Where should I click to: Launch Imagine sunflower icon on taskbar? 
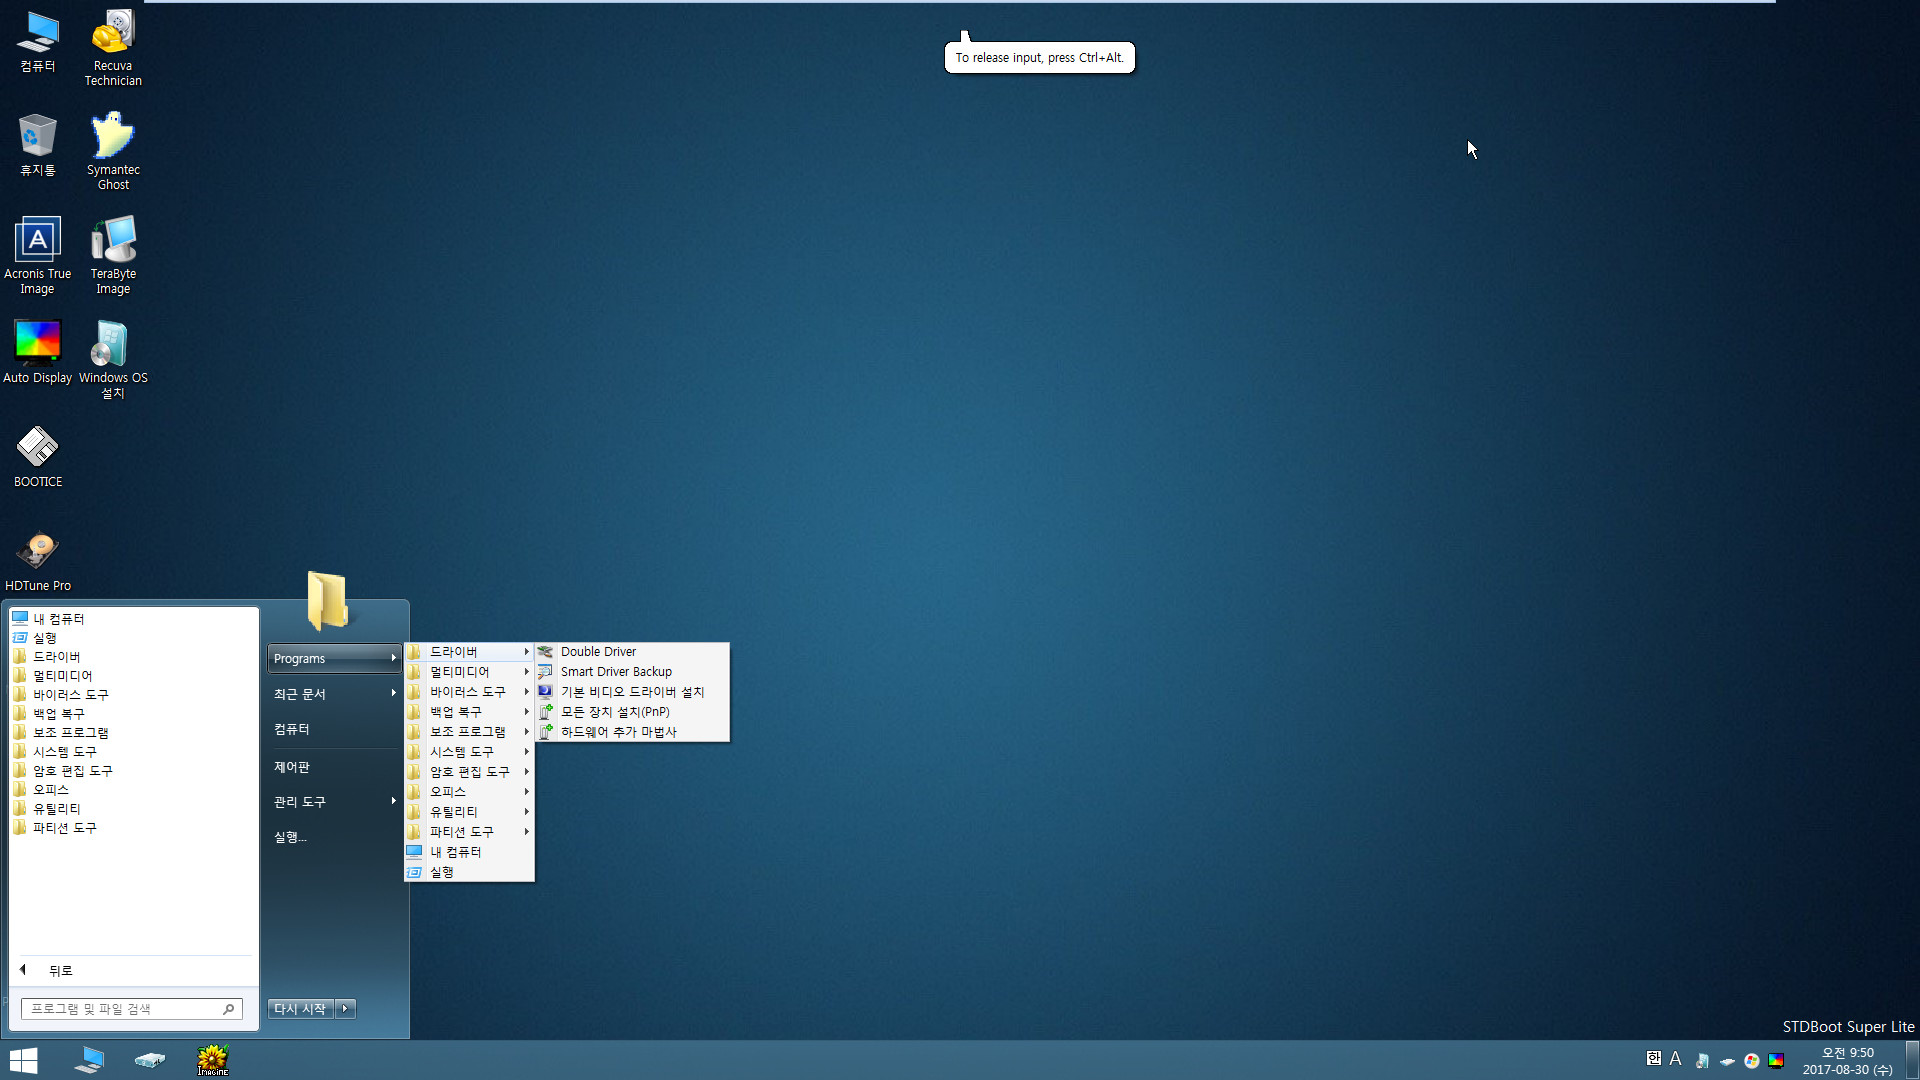(x=212, y=1060)
